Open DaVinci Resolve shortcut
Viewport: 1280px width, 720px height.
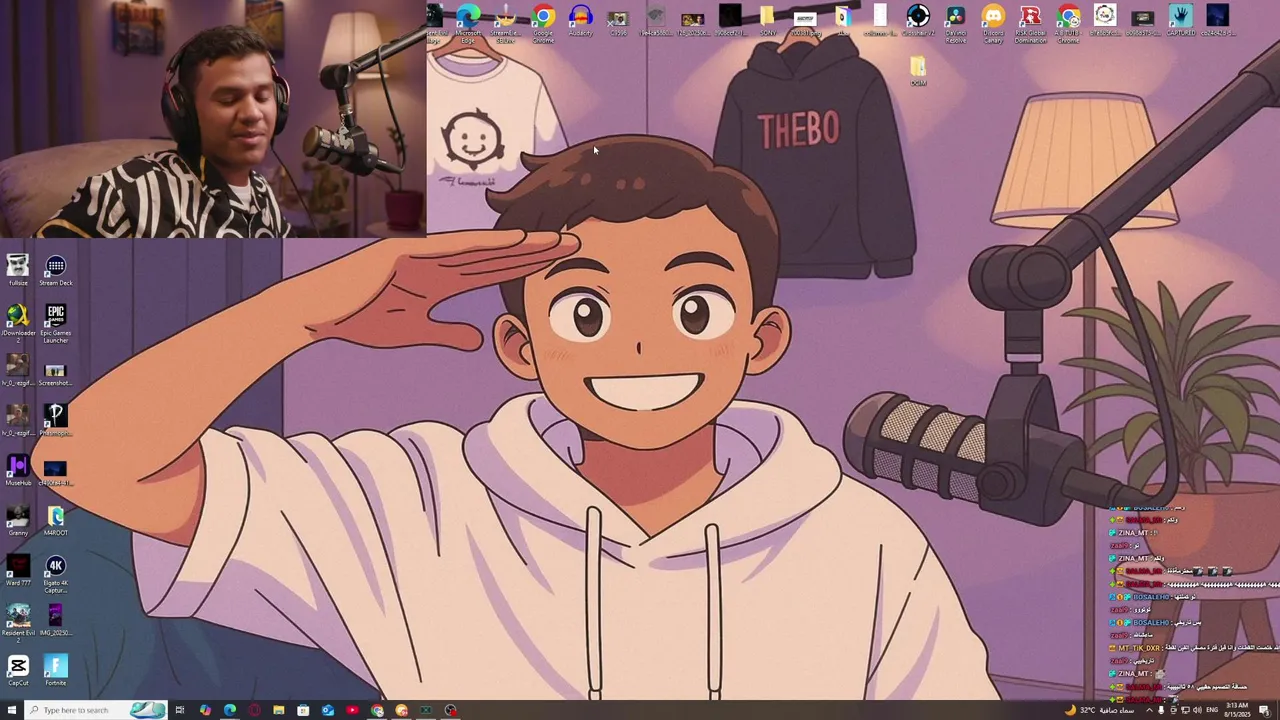pos(956,22)
